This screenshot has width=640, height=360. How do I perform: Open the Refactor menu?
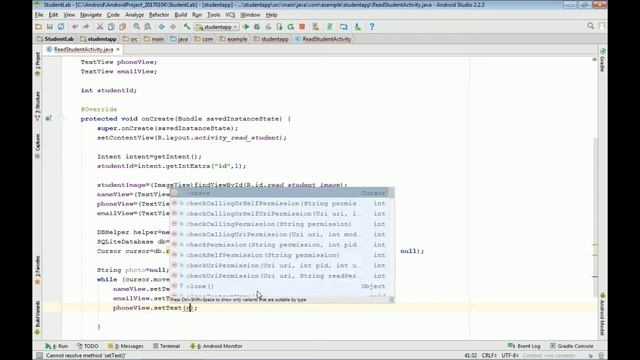[x=159, y=15]
